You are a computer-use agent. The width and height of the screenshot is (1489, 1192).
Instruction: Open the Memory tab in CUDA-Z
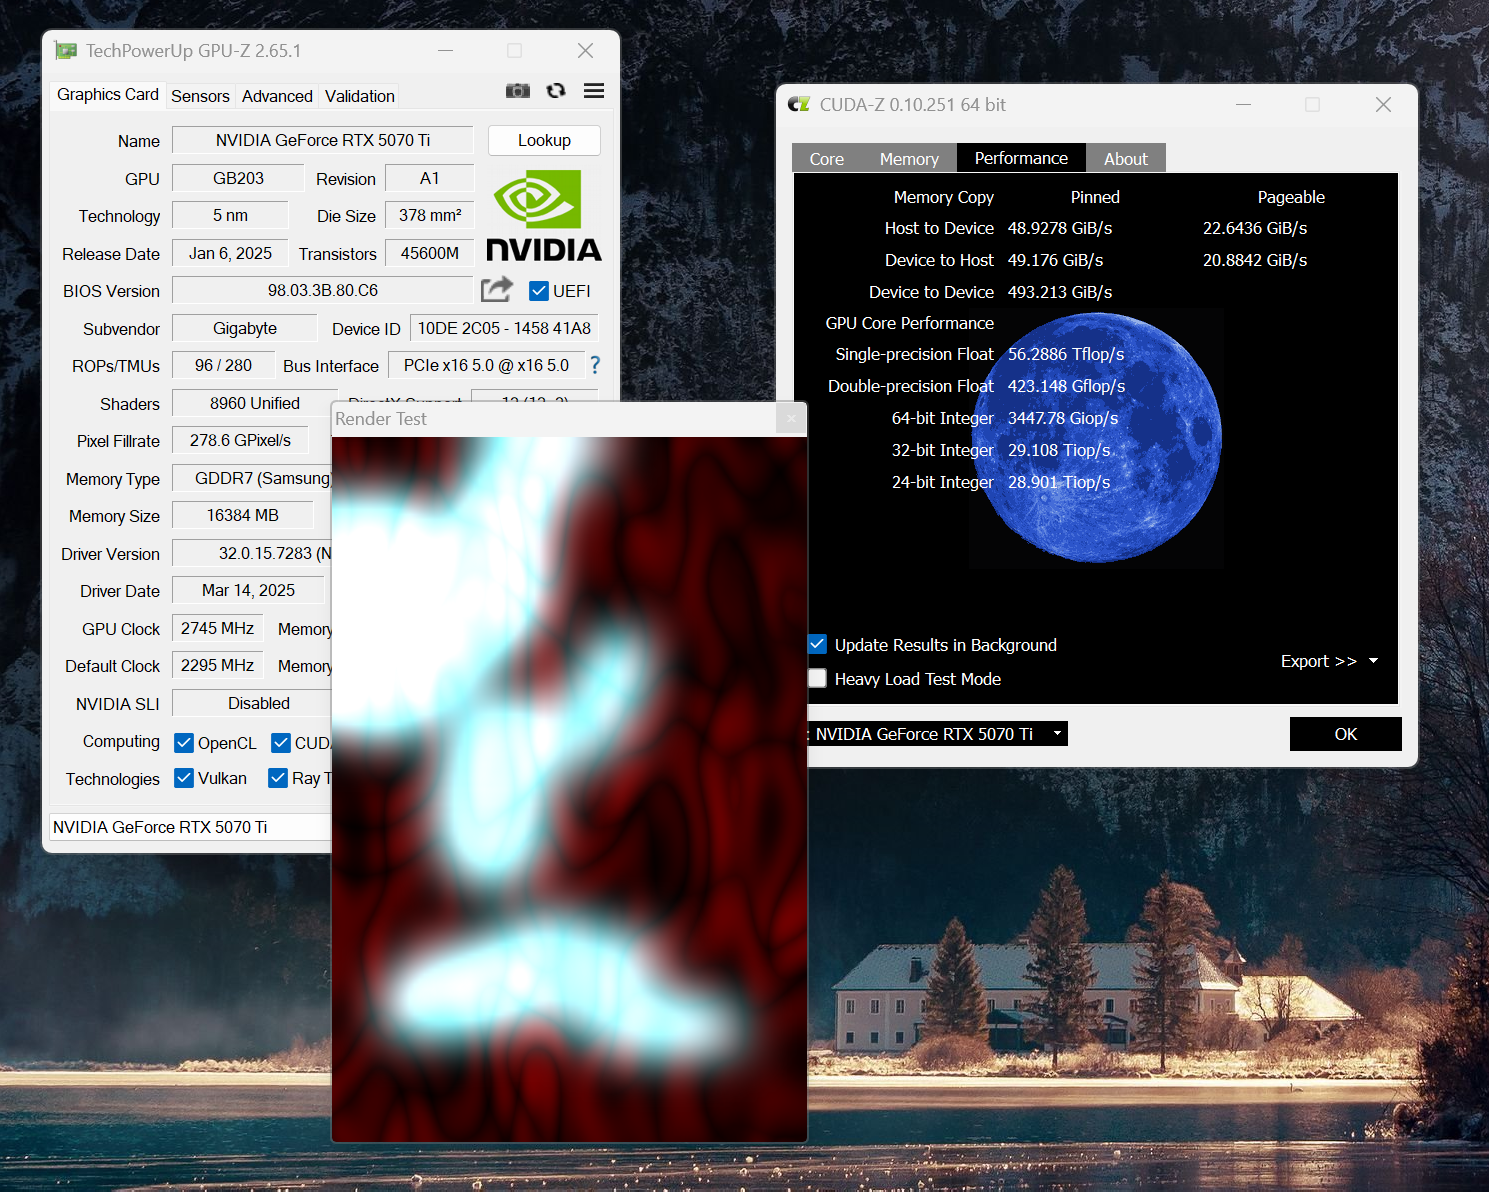[x=909, y=159]
